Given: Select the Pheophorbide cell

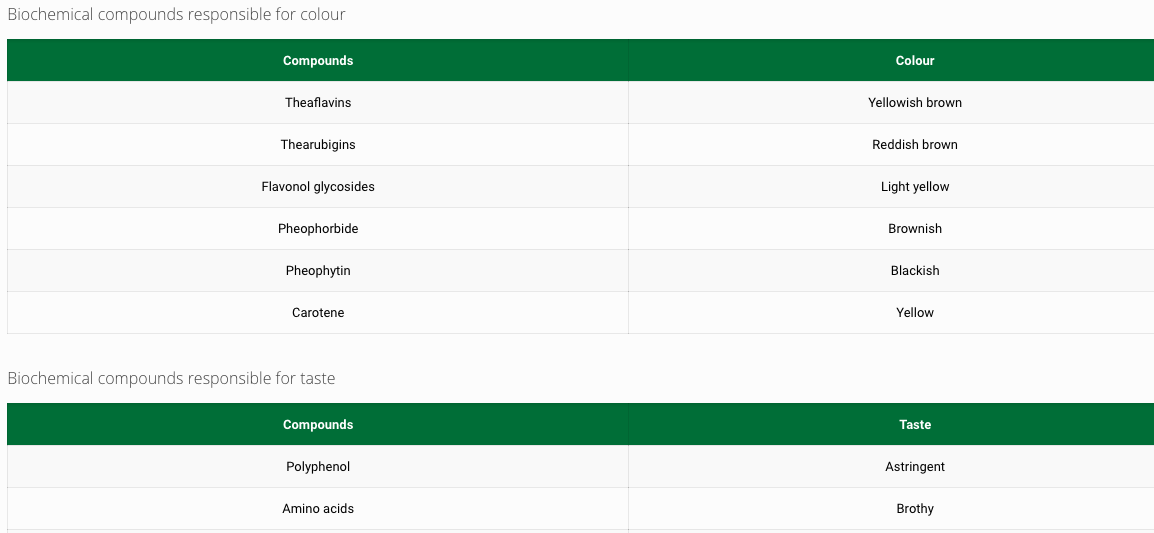Looking at the screenshot, I should [318, 228].
